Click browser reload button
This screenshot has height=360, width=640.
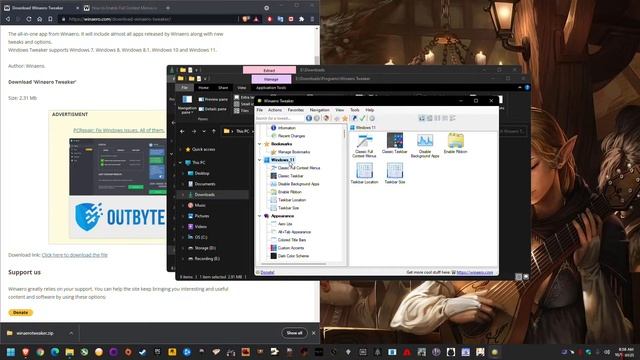pos(29,19)
